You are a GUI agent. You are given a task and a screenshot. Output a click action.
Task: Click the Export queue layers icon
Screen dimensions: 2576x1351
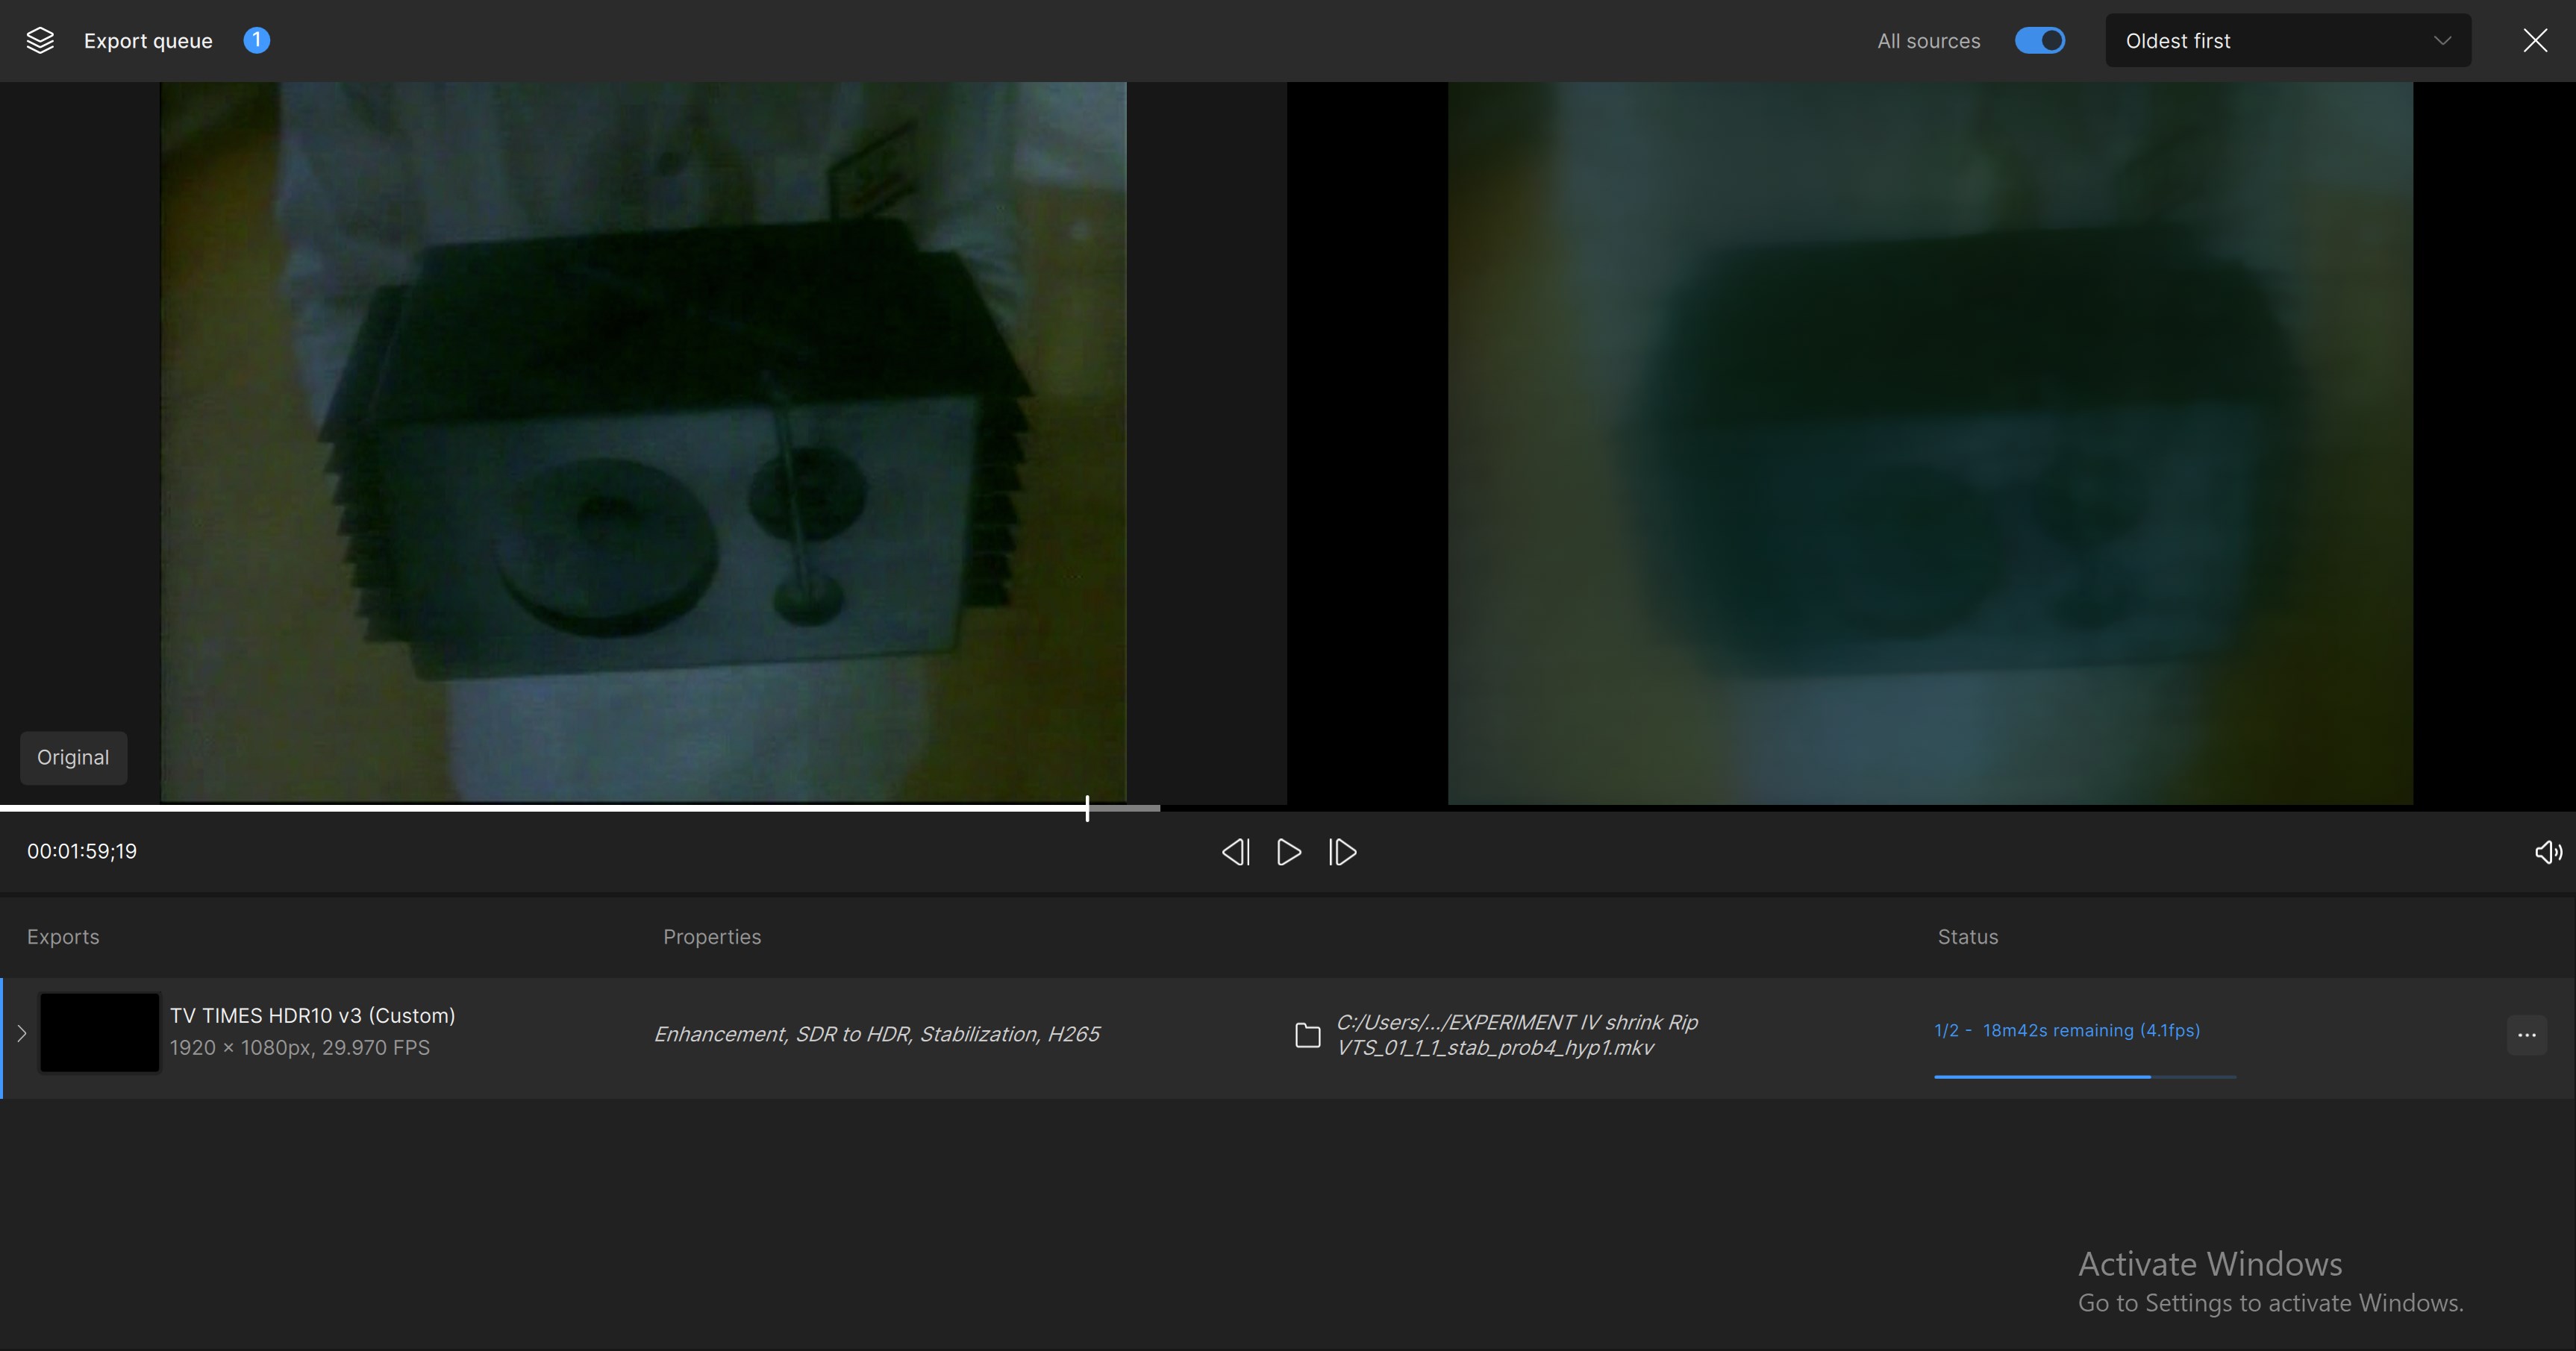click(40, 41)
